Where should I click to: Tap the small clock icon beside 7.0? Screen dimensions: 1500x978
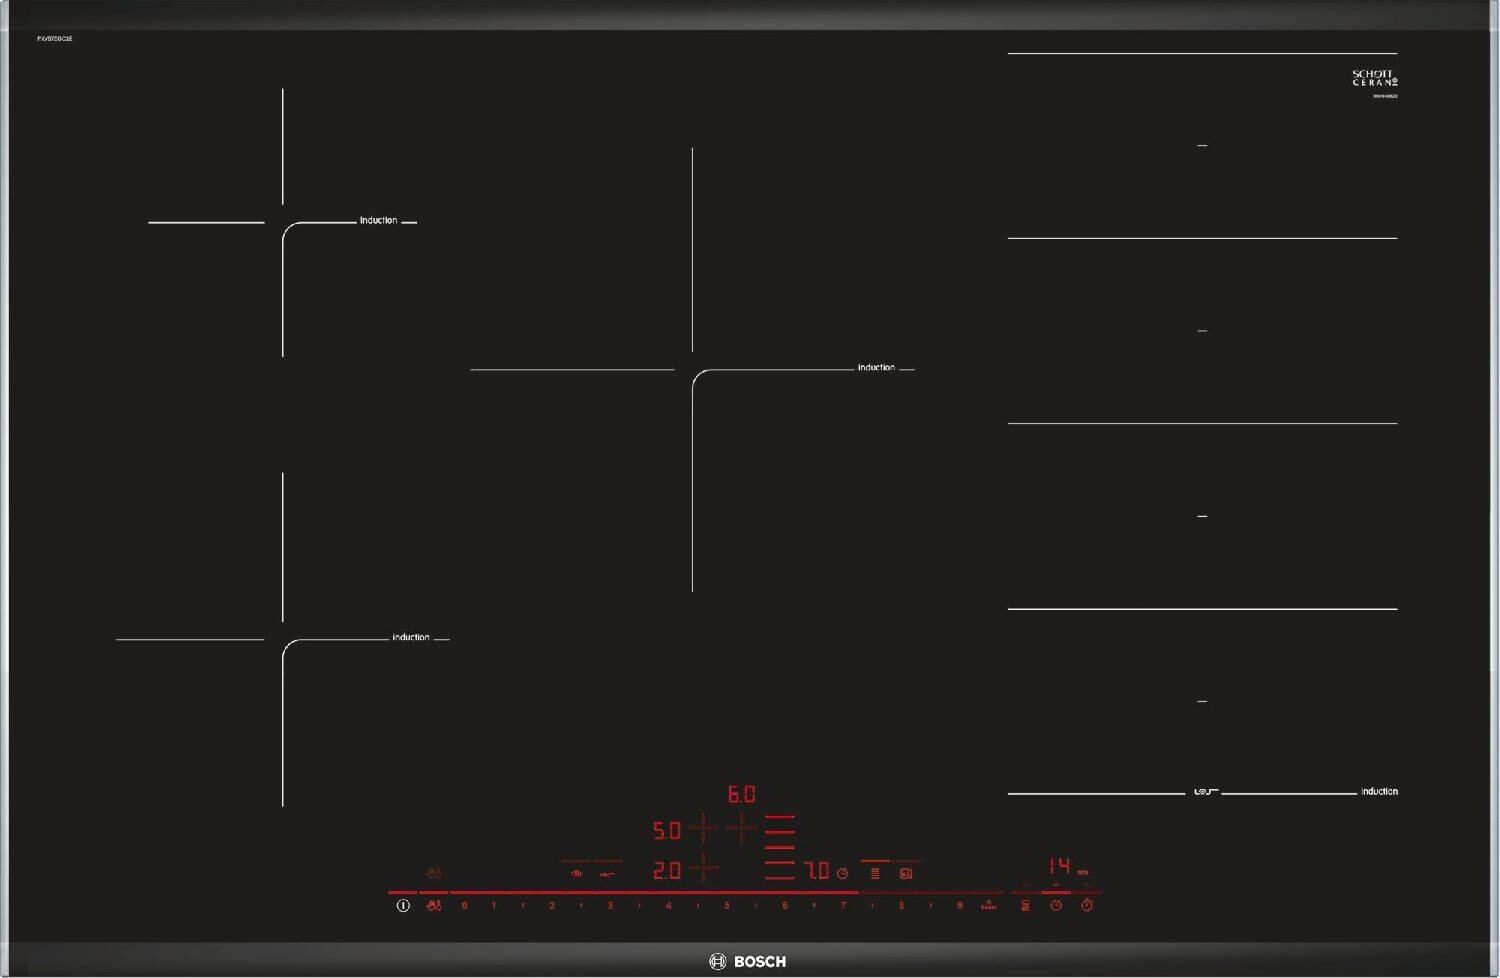[842, 873]
